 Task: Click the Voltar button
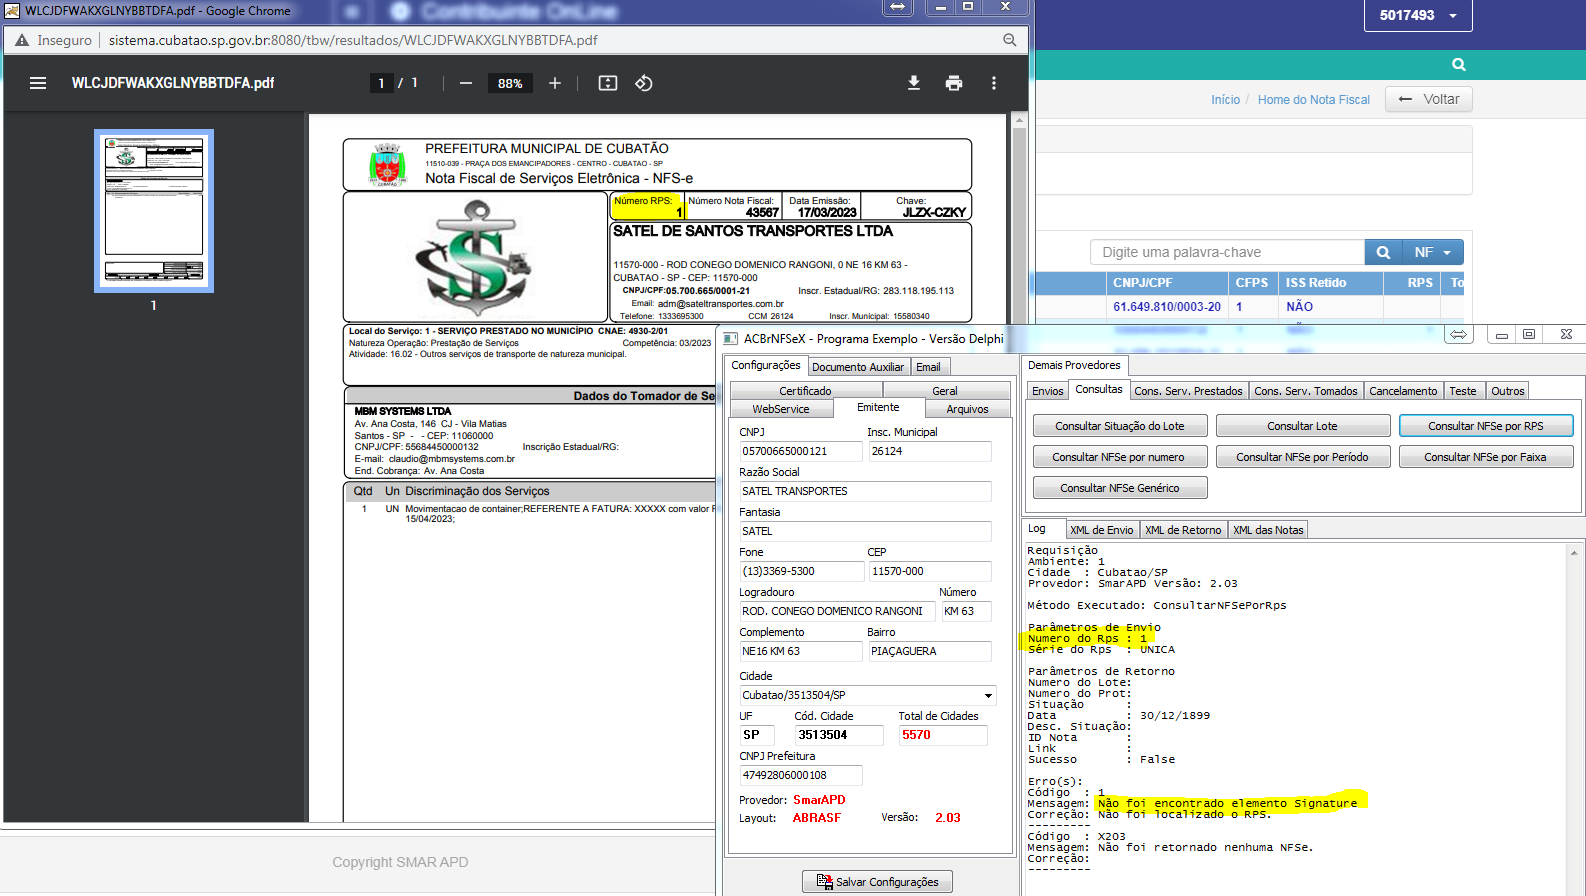click(x=1429, y=99)
